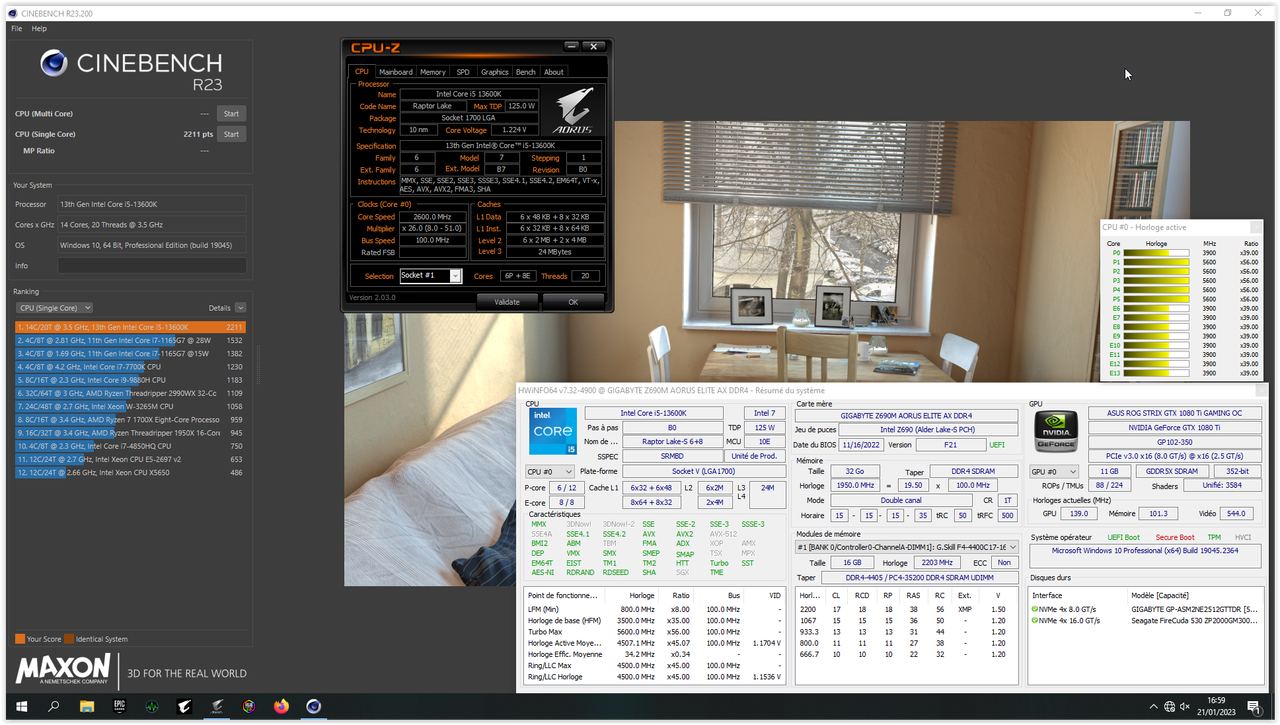The image size is (1280, 725).
Task: Select ranking row Xeon W-3265M
Action: tap(130, 406)
